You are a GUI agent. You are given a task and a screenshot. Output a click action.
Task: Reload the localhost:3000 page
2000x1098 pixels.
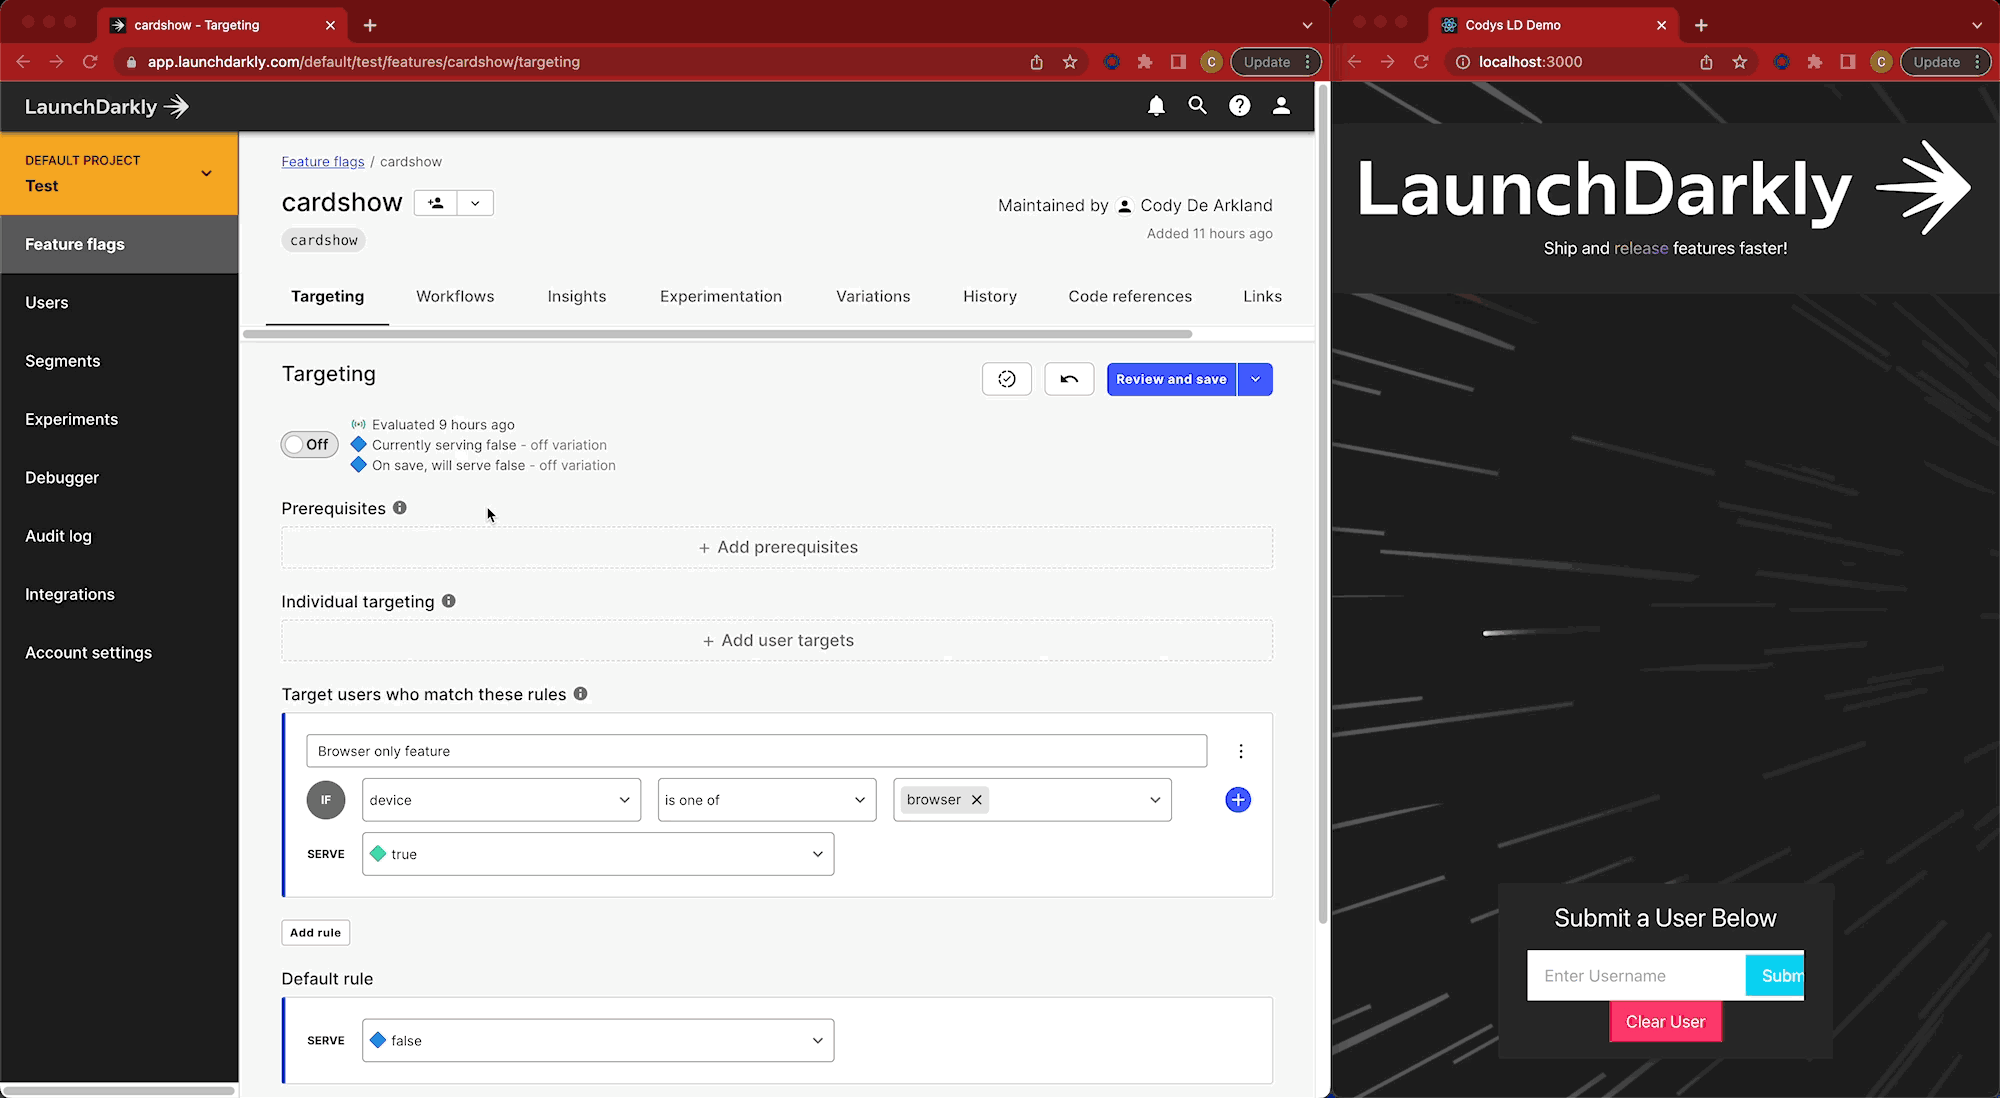[x=1421, y=62]
